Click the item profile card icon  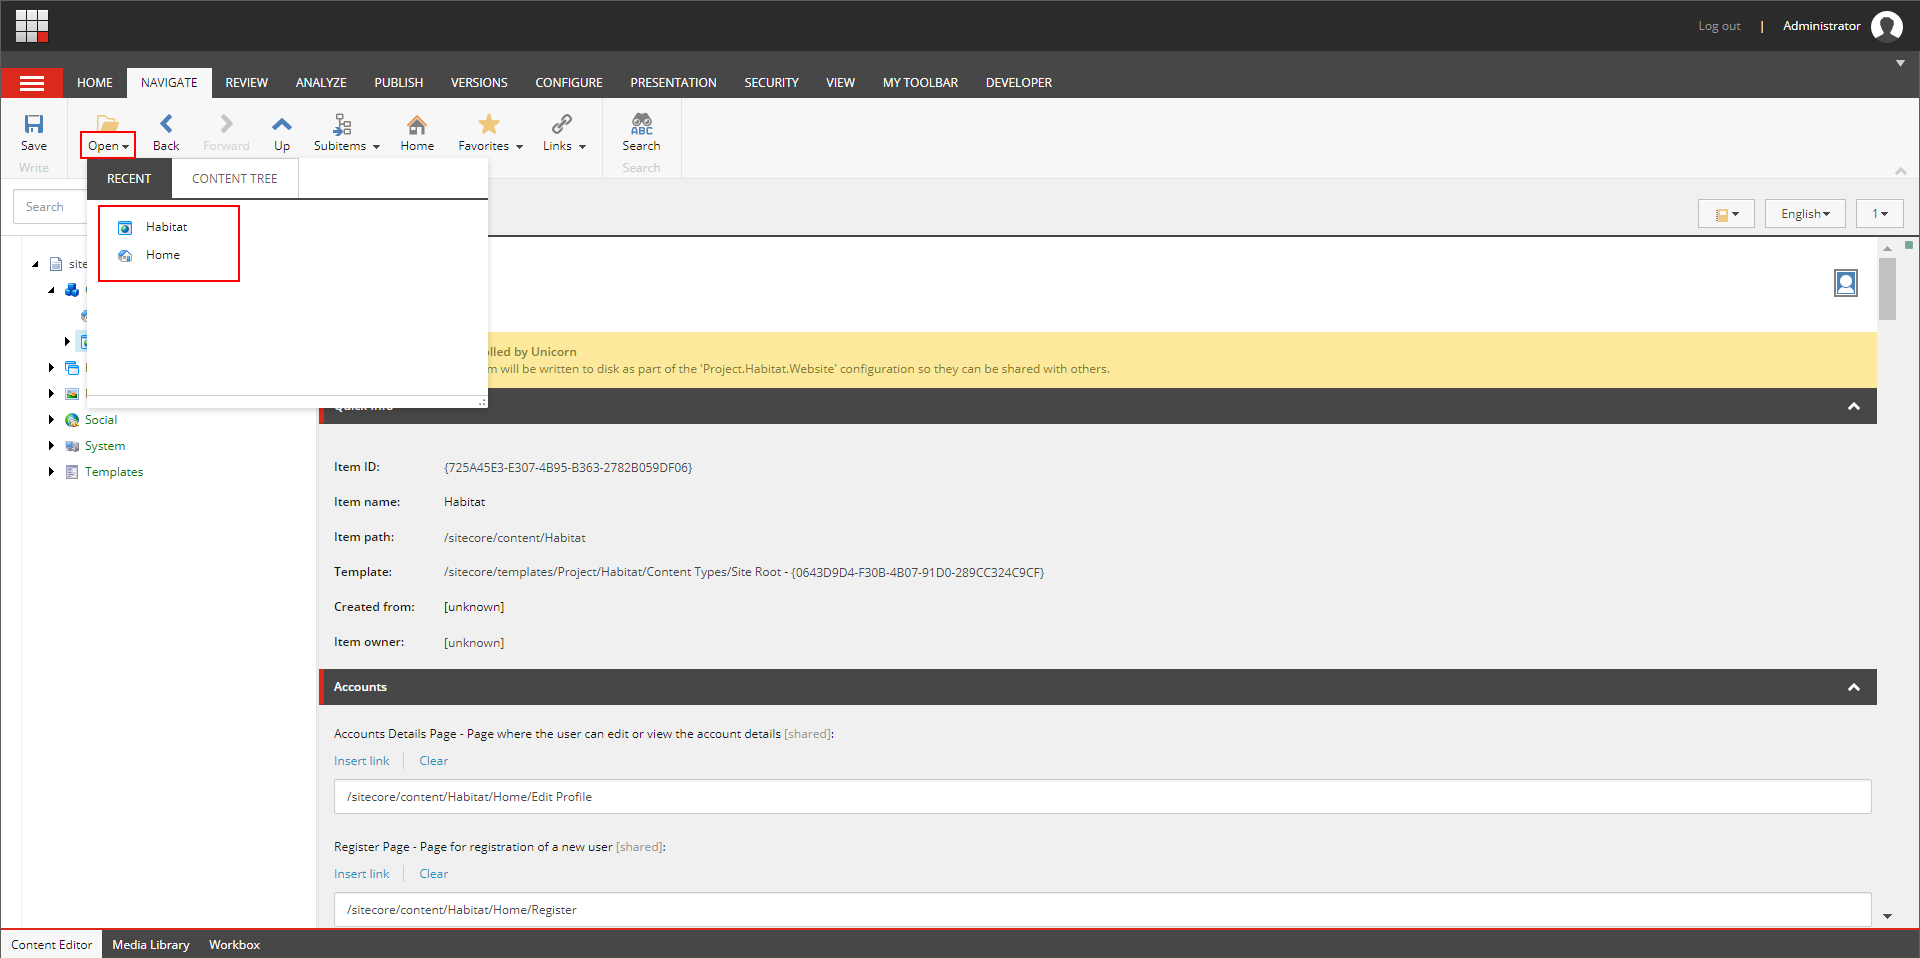pyautogui.click(x=1846, y=283)
